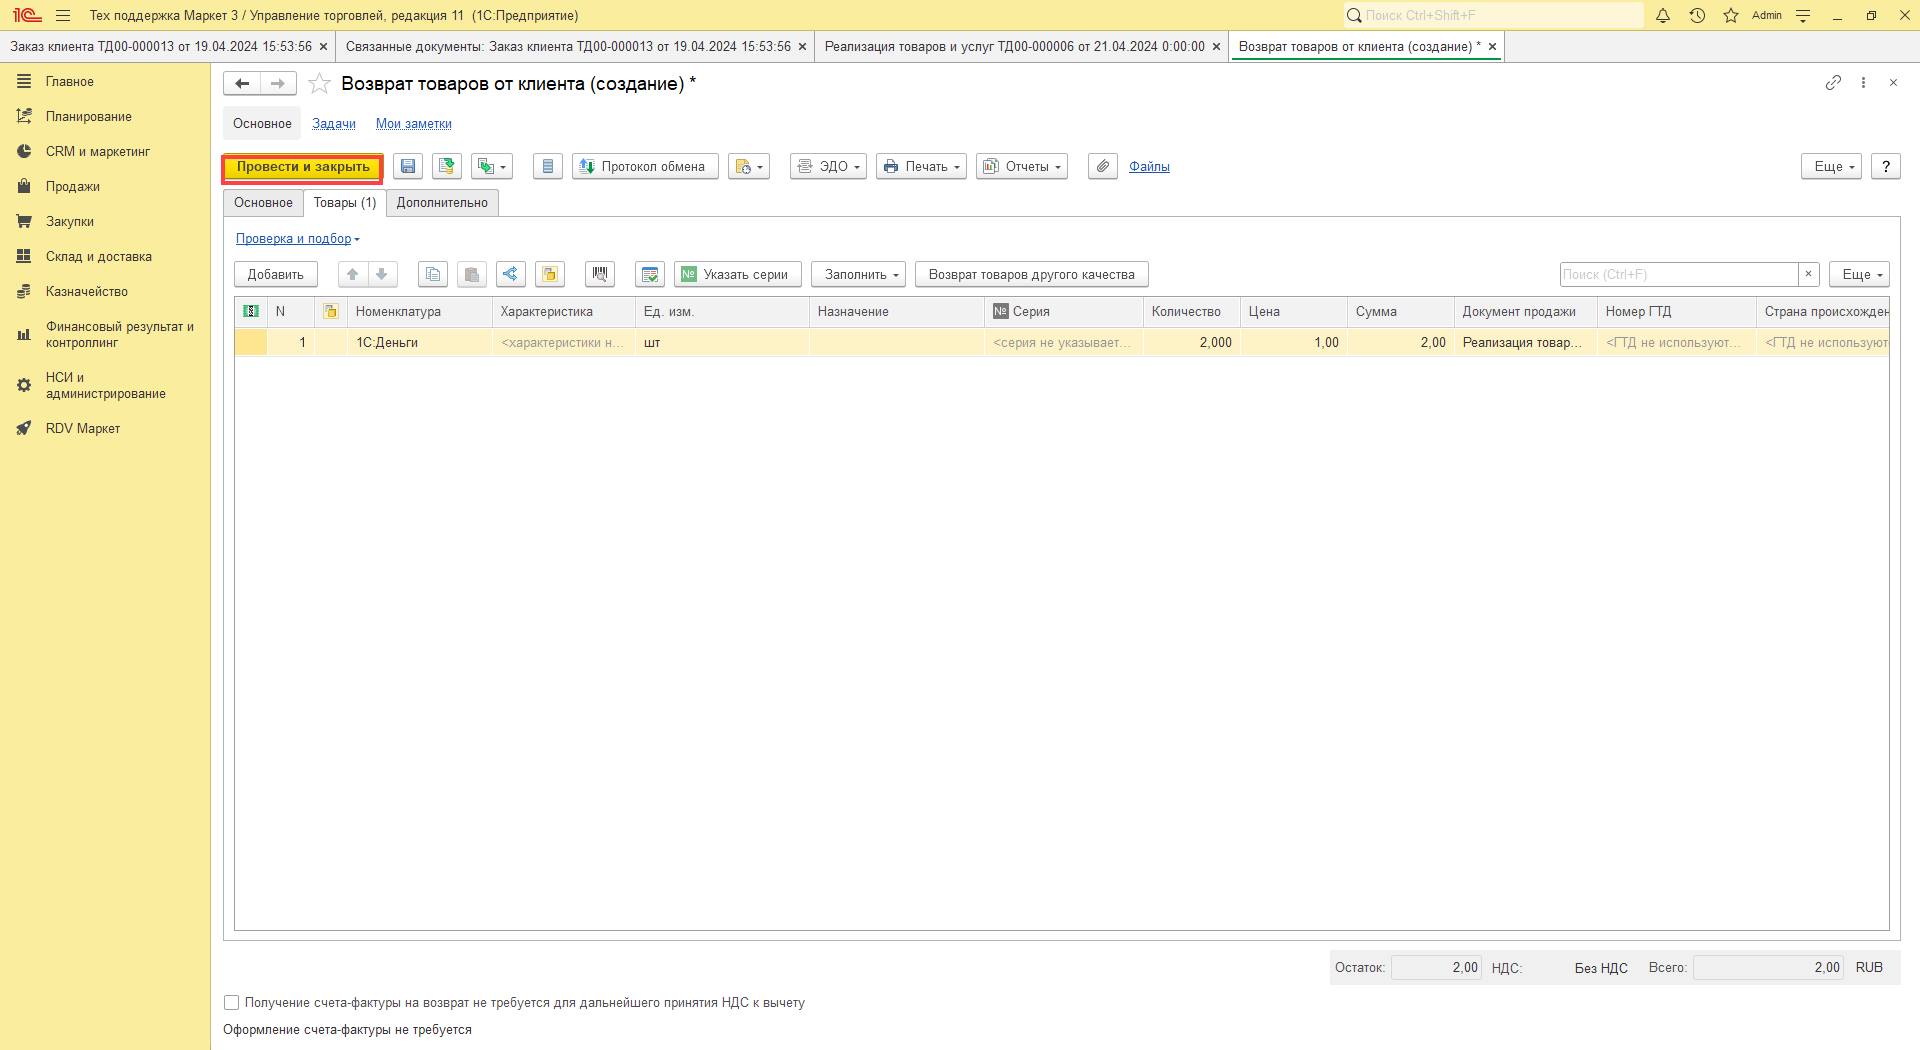Image resolution: width=1920 pixels, height=1050 pixels.
Task: Select the Товары (1) tab
Action: tap(345, 203)
